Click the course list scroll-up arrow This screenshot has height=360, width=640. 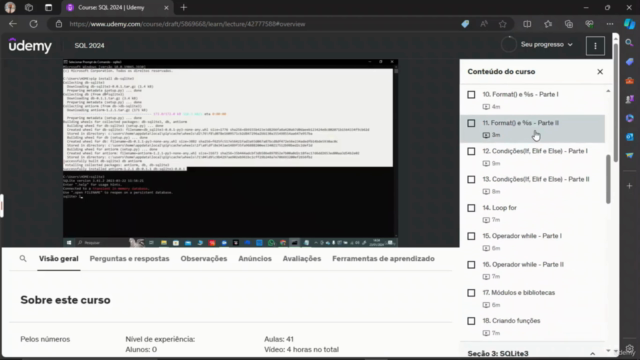point(608,91)
